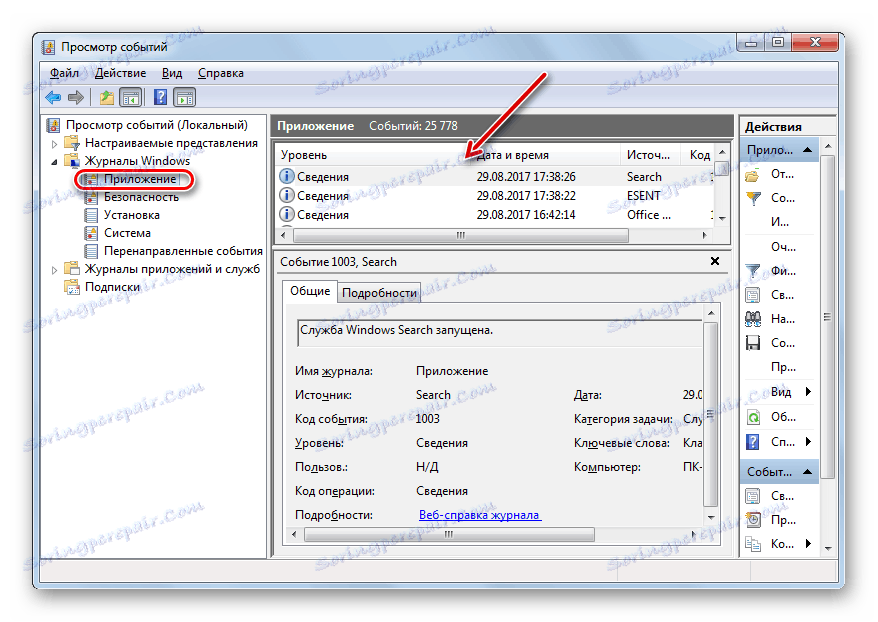
Task: Open the Система log
Action: tap(127, 233)
